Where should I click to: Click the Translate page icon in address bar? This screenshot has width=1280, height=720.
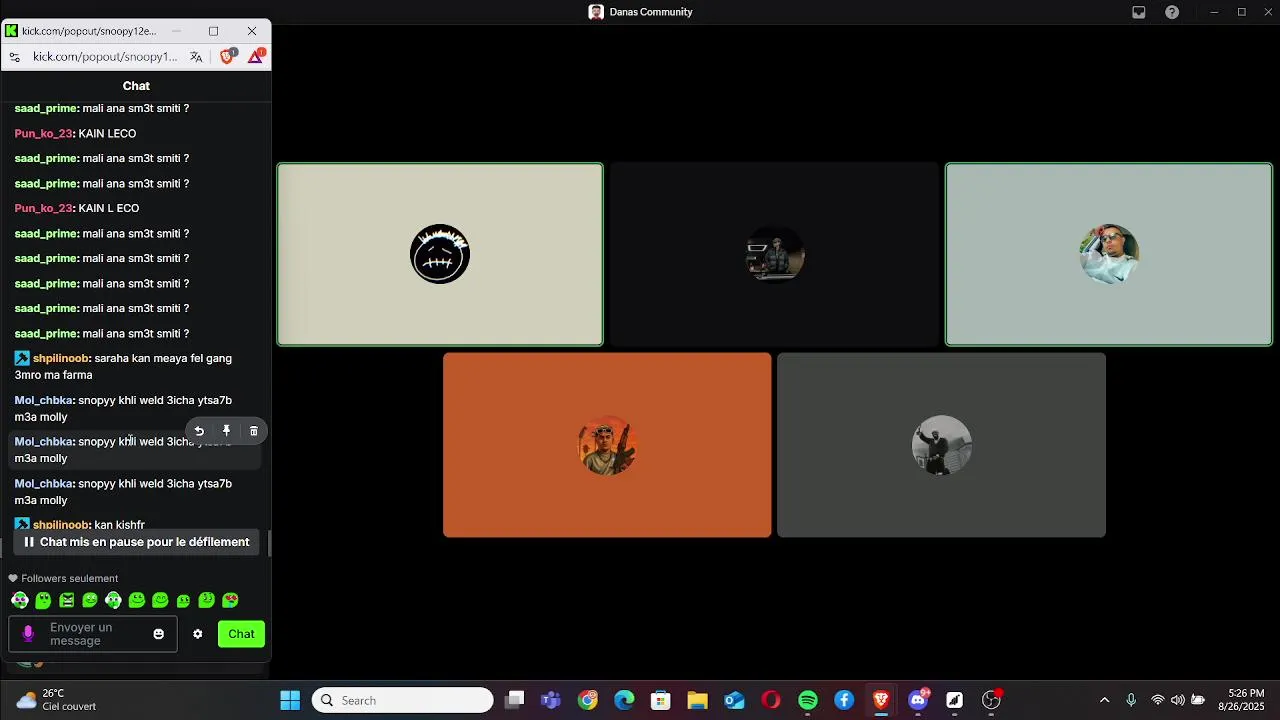coord(196,57)
